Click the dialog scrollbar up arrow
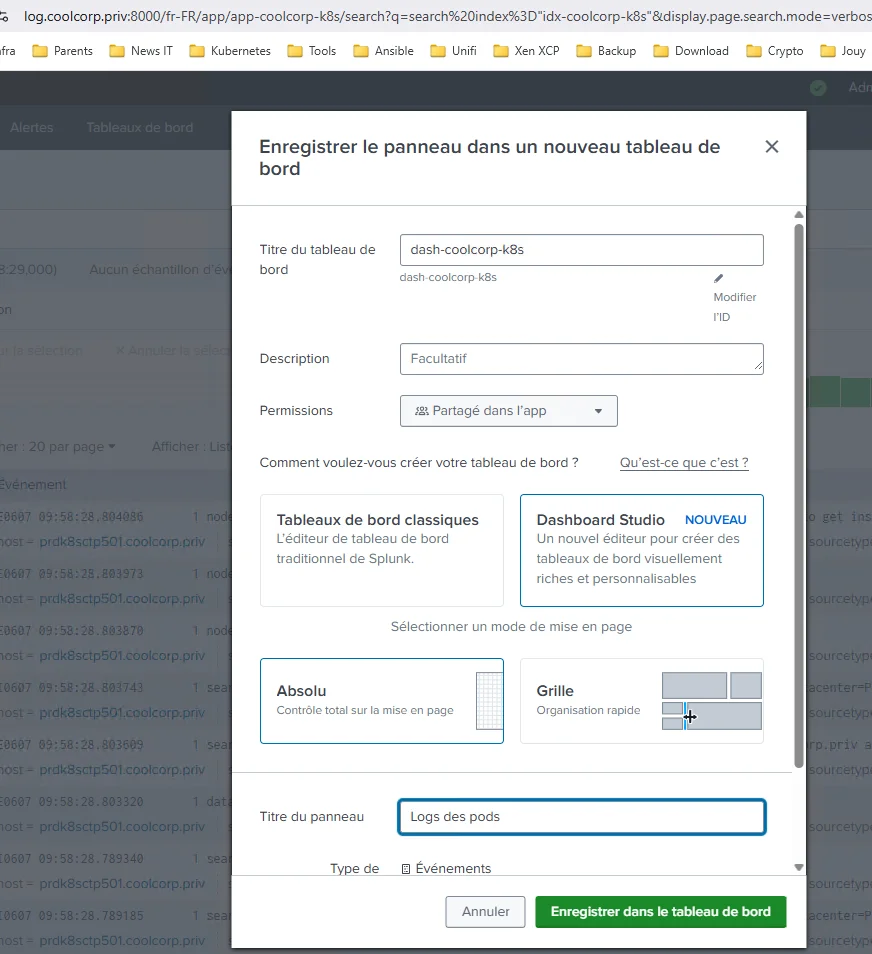This screenshot has height=954, width=872. [x=799, y=215]
